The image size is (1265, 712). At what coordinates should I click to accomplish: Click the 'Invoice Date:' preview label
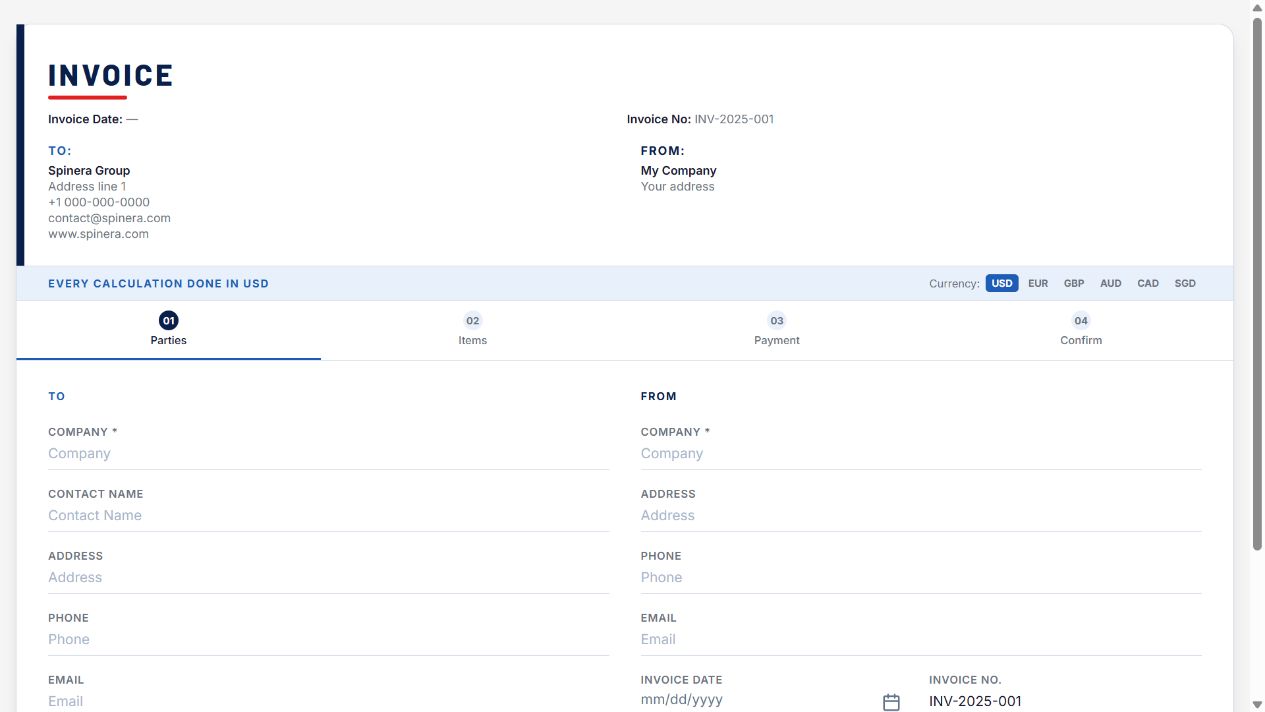click(x=85, y=119)
